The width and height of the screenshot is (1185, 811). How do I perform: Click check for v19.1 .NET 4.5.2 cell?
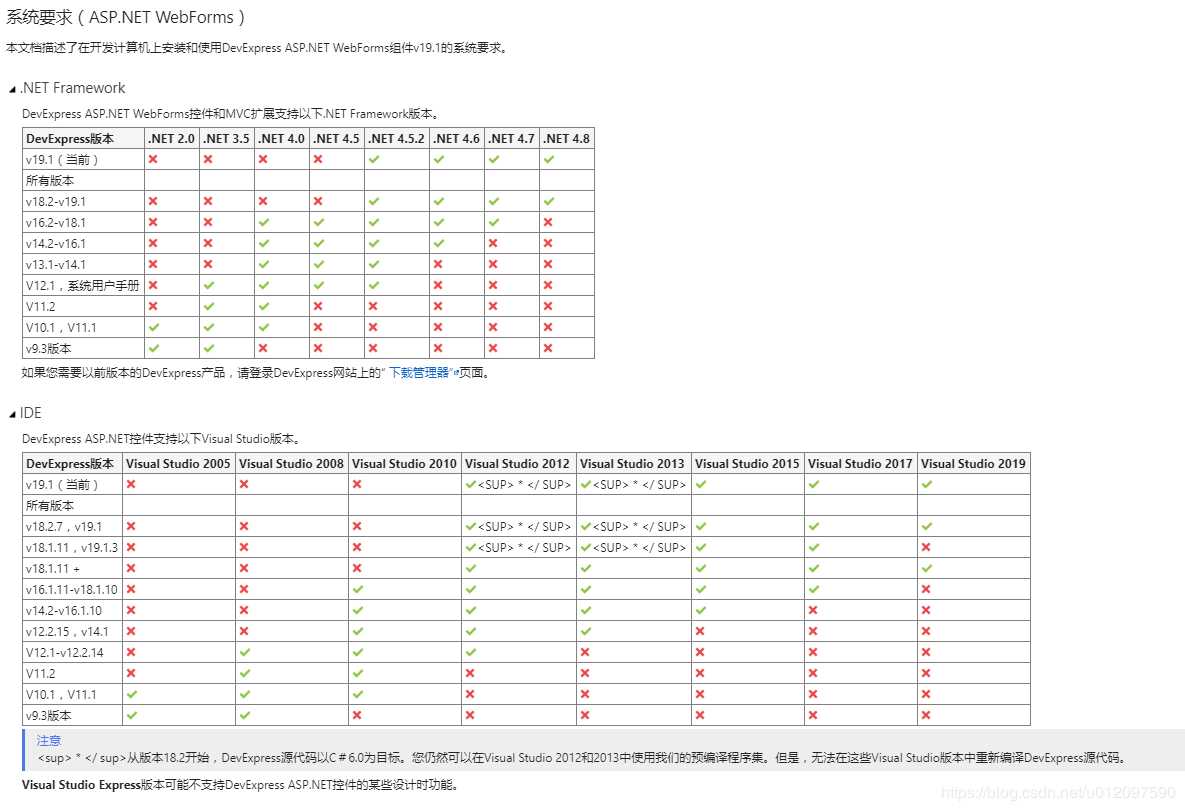[374, 159]
